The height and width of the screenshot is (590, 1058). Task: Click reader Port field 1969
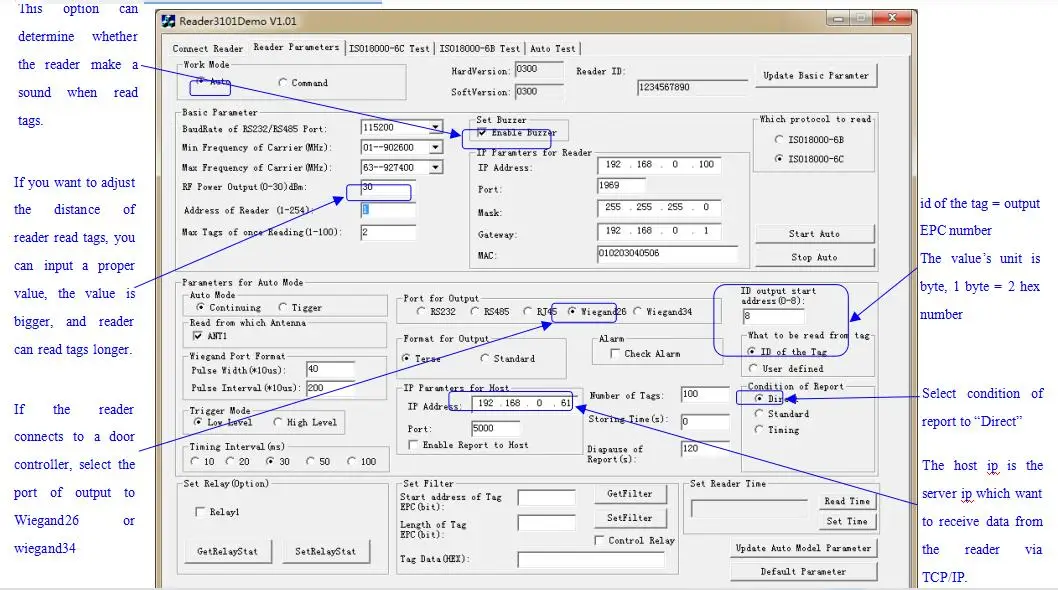tap(621, 185)
